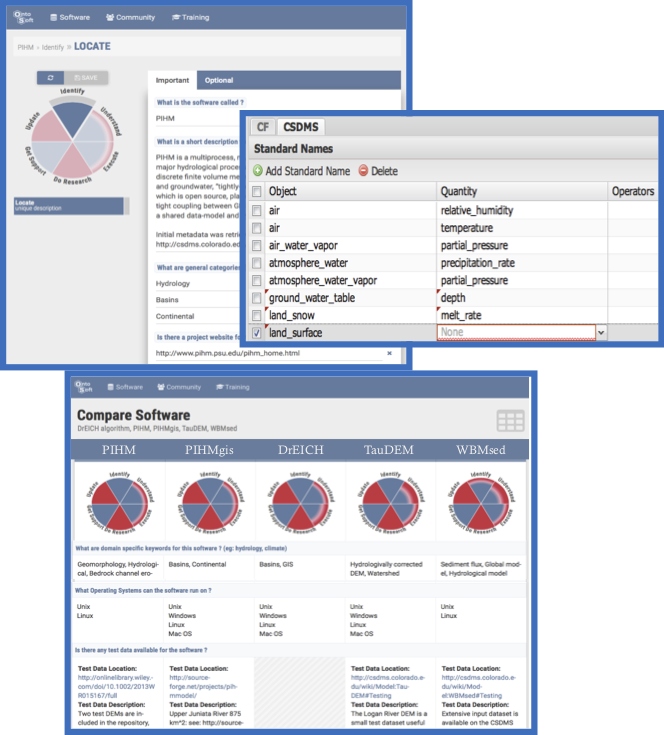The height and width of the screenshot is (735, 664).
Task: Select the Identify wedge in the PIHM wheel
Action: pyautogui.click(x=72, y=119)
